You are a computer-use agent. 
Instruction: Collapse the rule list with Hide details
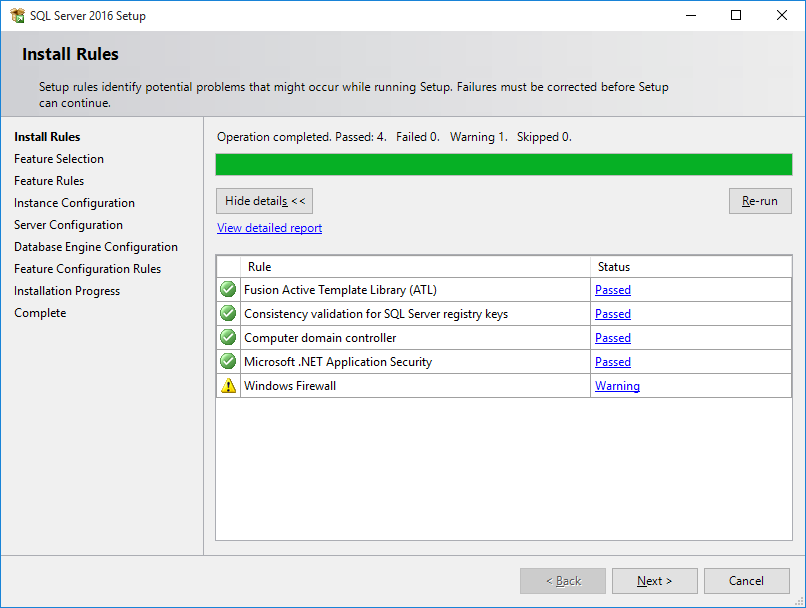264,201
